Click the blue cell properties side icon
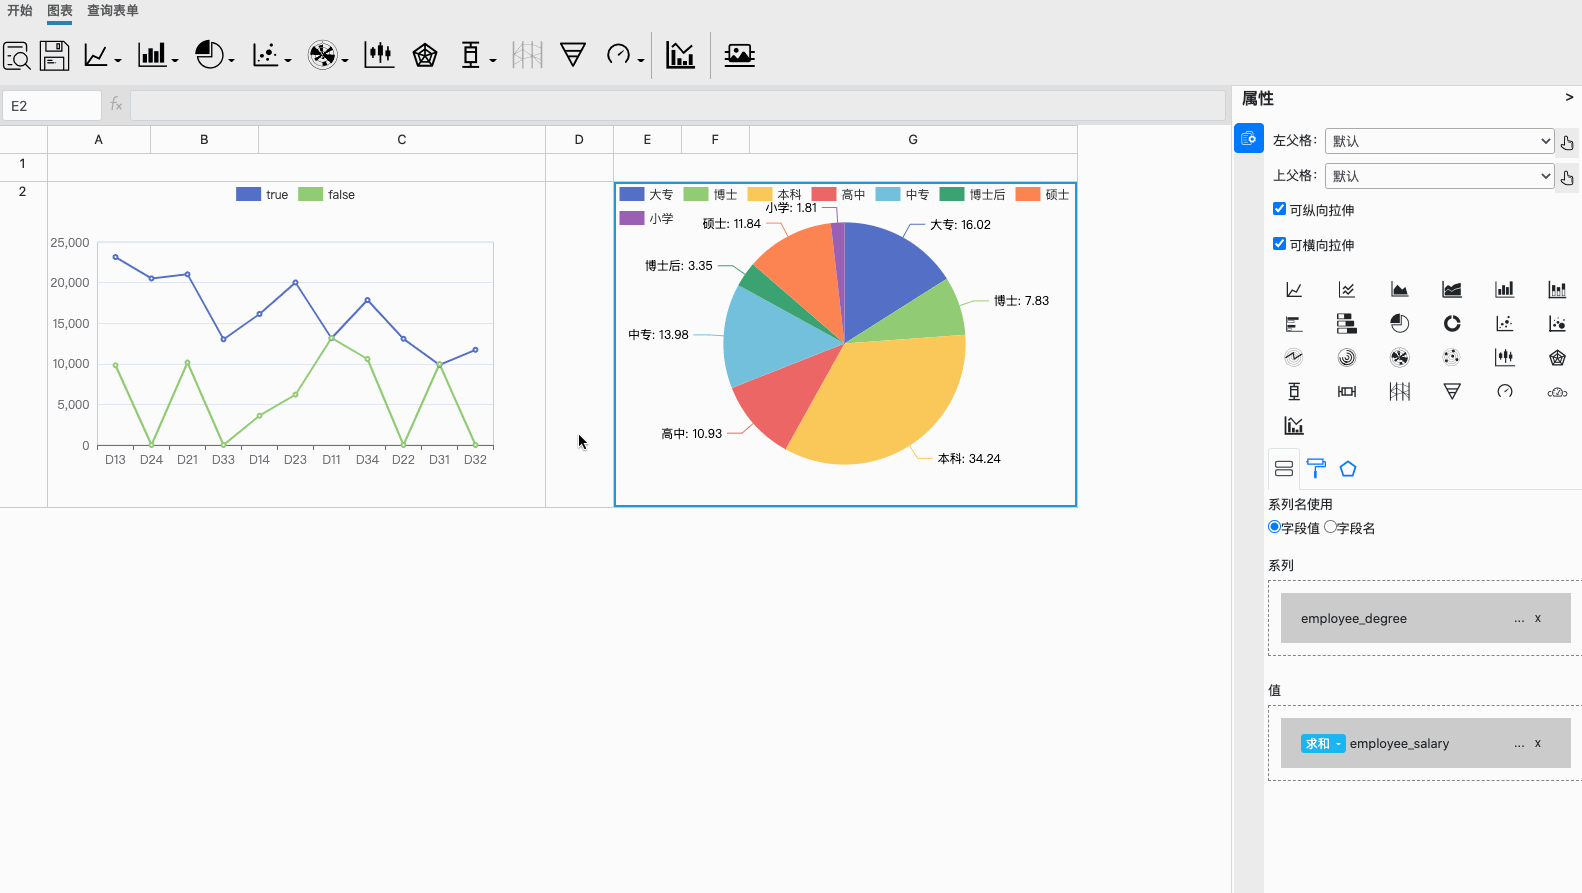Screen dimensions: 1582x893 click(x=1248, y=138)
